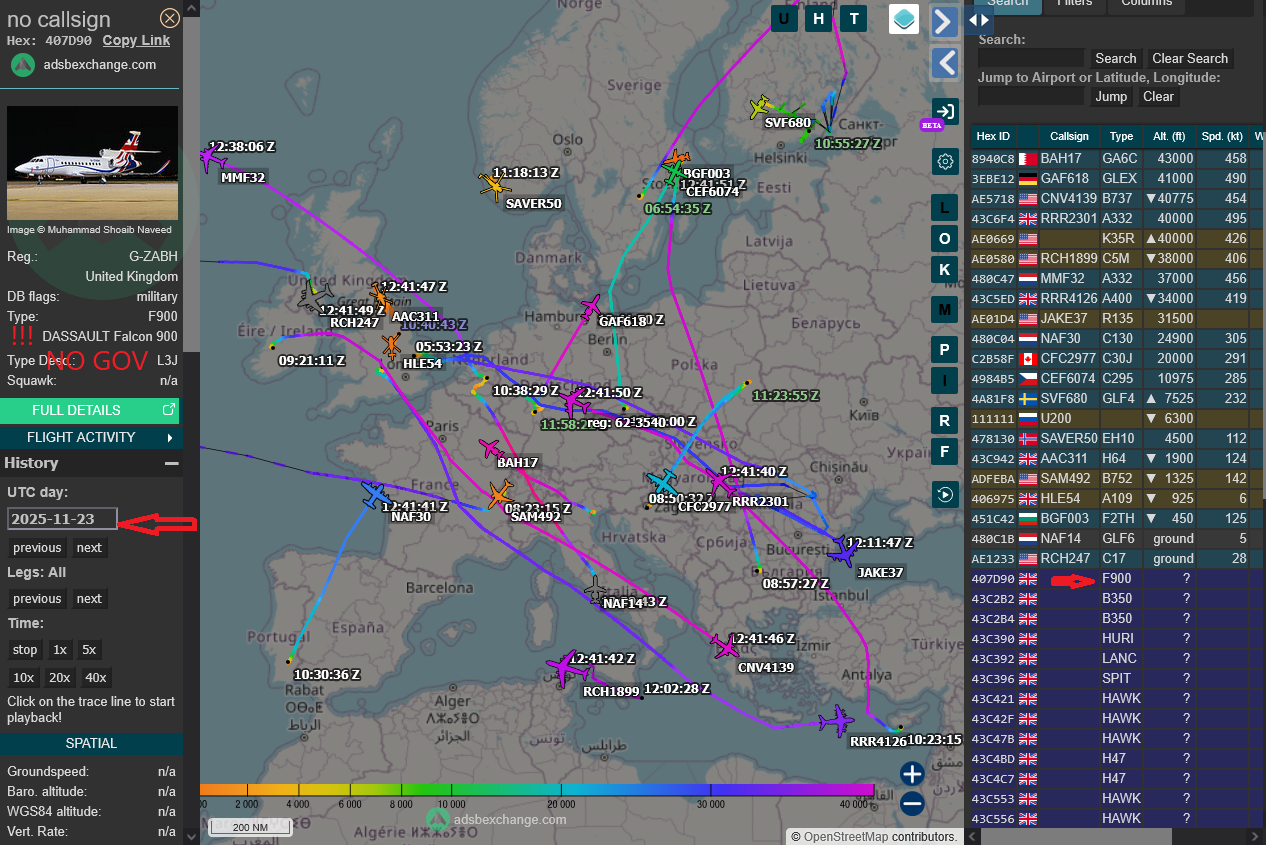1266x845 pixels.
Task: Switch to the Filters tab
Action: click(1074, 3)
